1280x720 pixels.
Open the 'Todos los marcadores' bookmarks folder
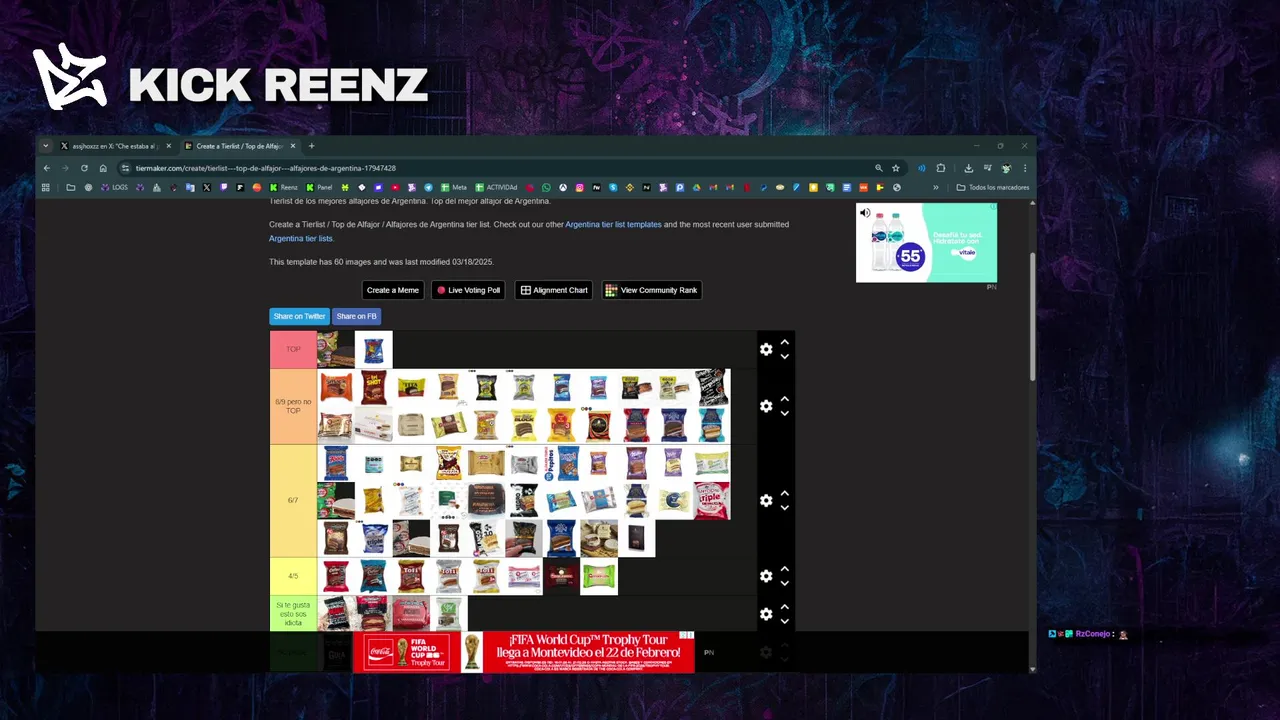[993, 187]
